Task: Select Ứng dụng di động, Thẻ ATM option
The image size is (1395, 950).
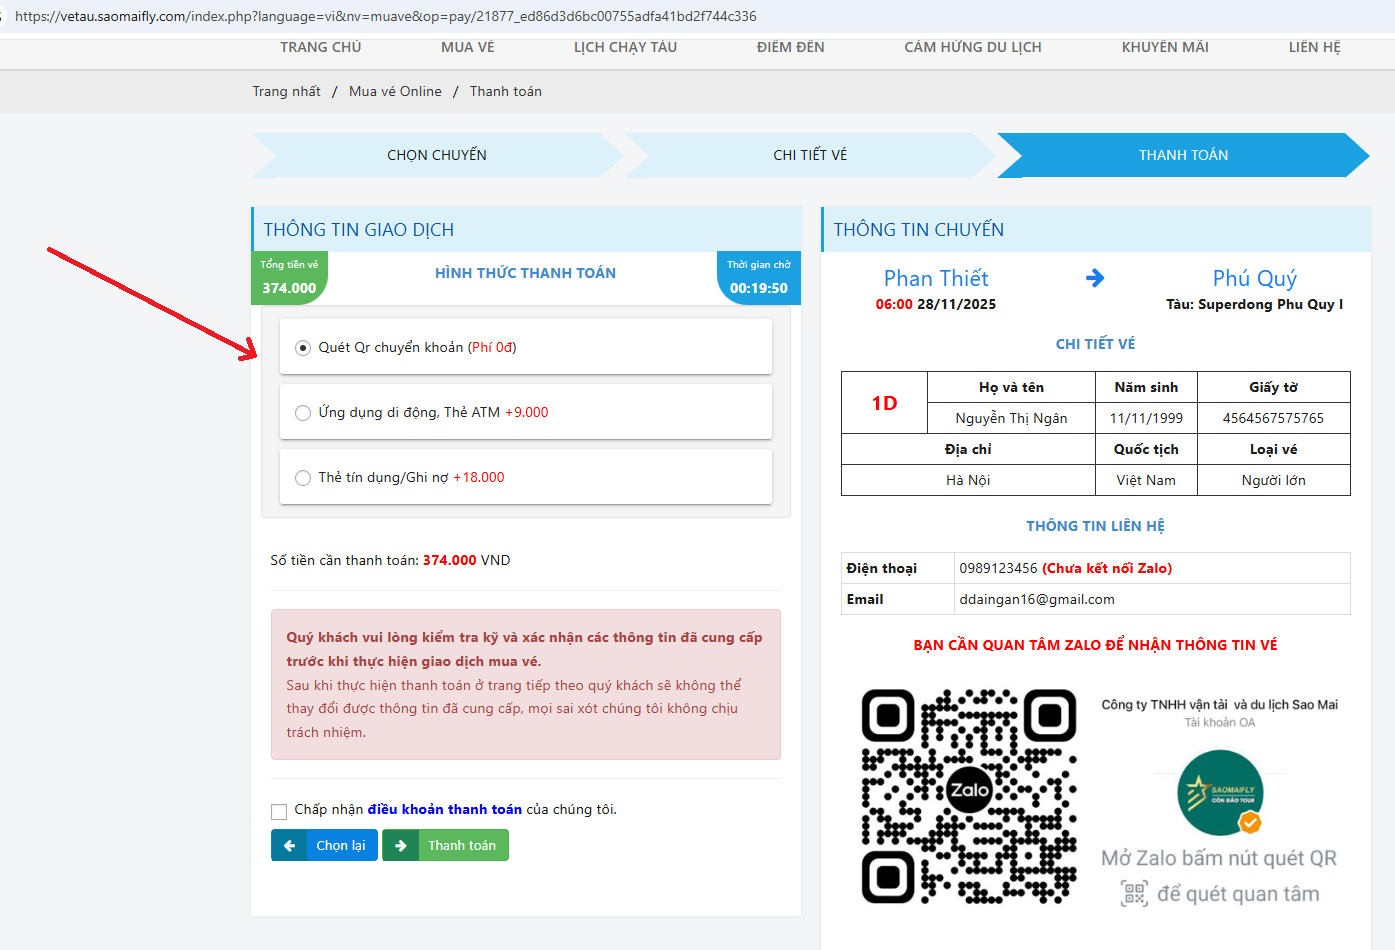Action: [x=303, y=413]
